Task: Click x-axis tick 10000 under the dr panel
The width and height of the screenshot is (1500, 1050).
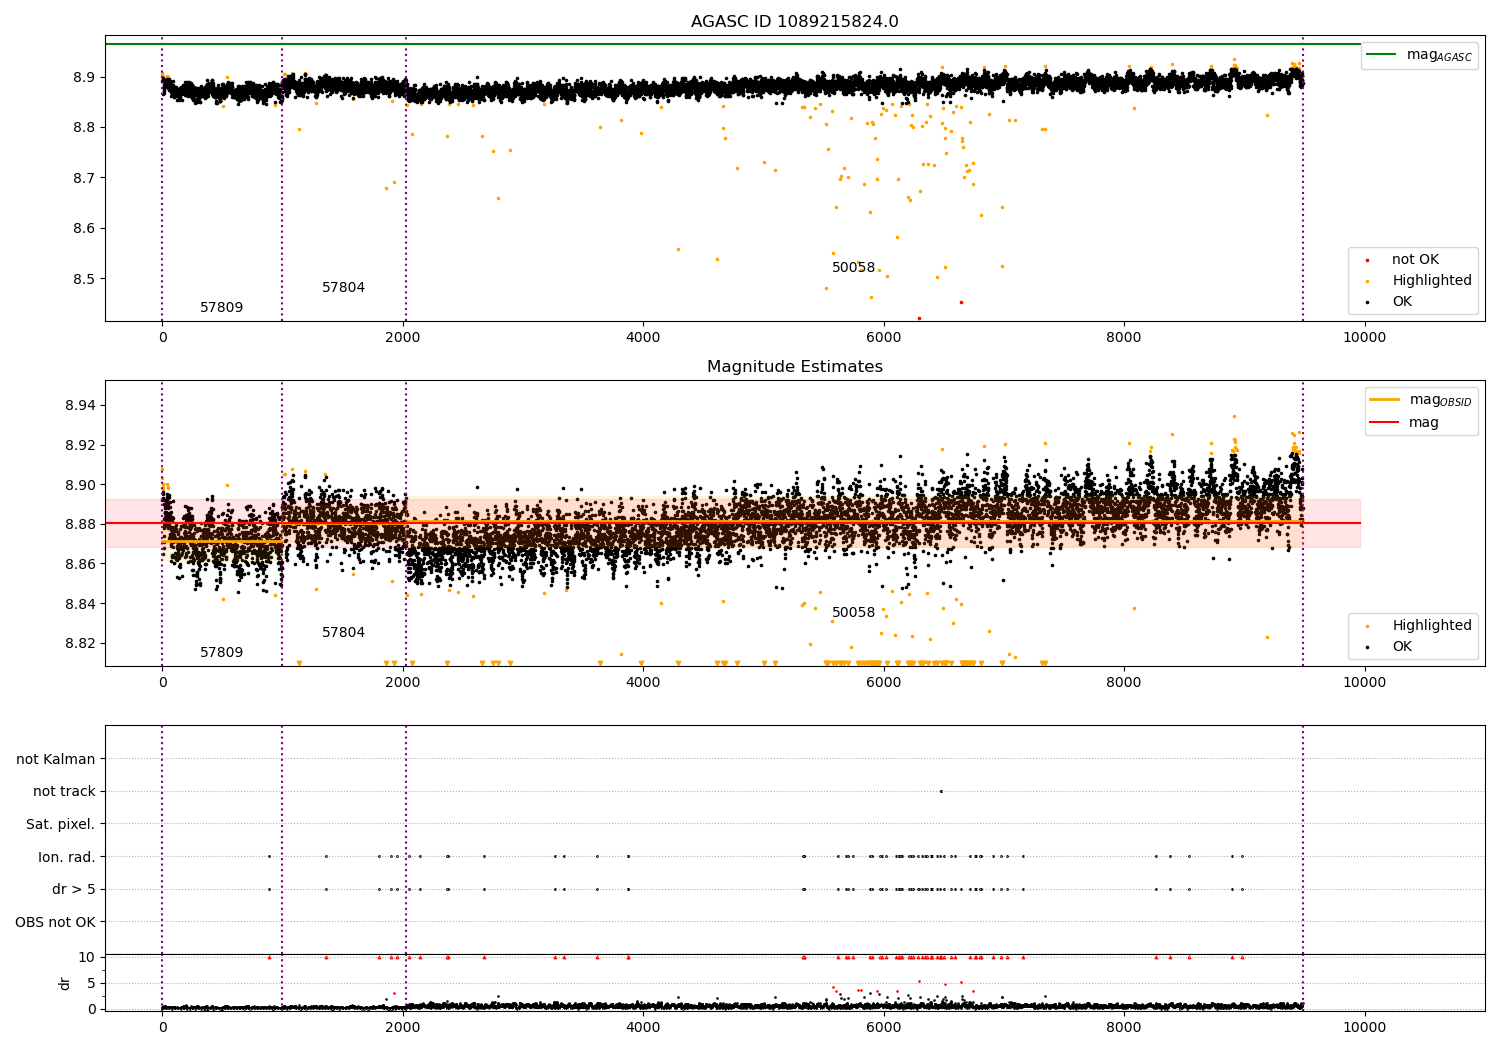Action: (1364, 1028)
